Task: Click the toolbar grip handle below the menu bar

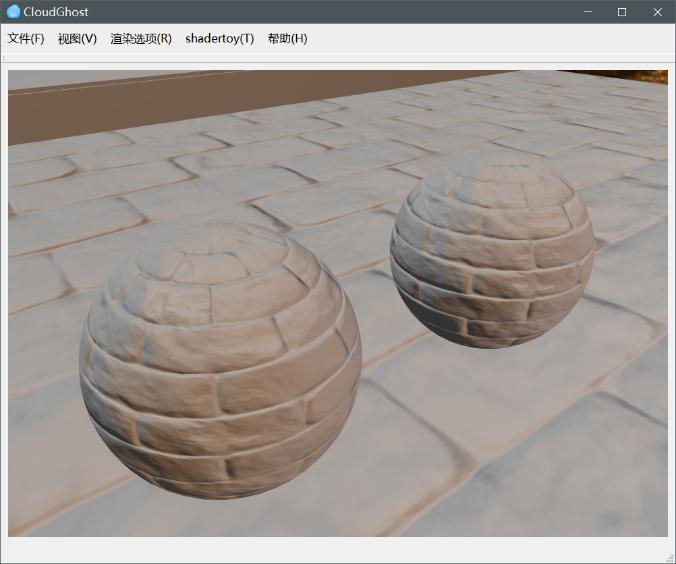Action: pyautogui.click(x=5, y=58)
